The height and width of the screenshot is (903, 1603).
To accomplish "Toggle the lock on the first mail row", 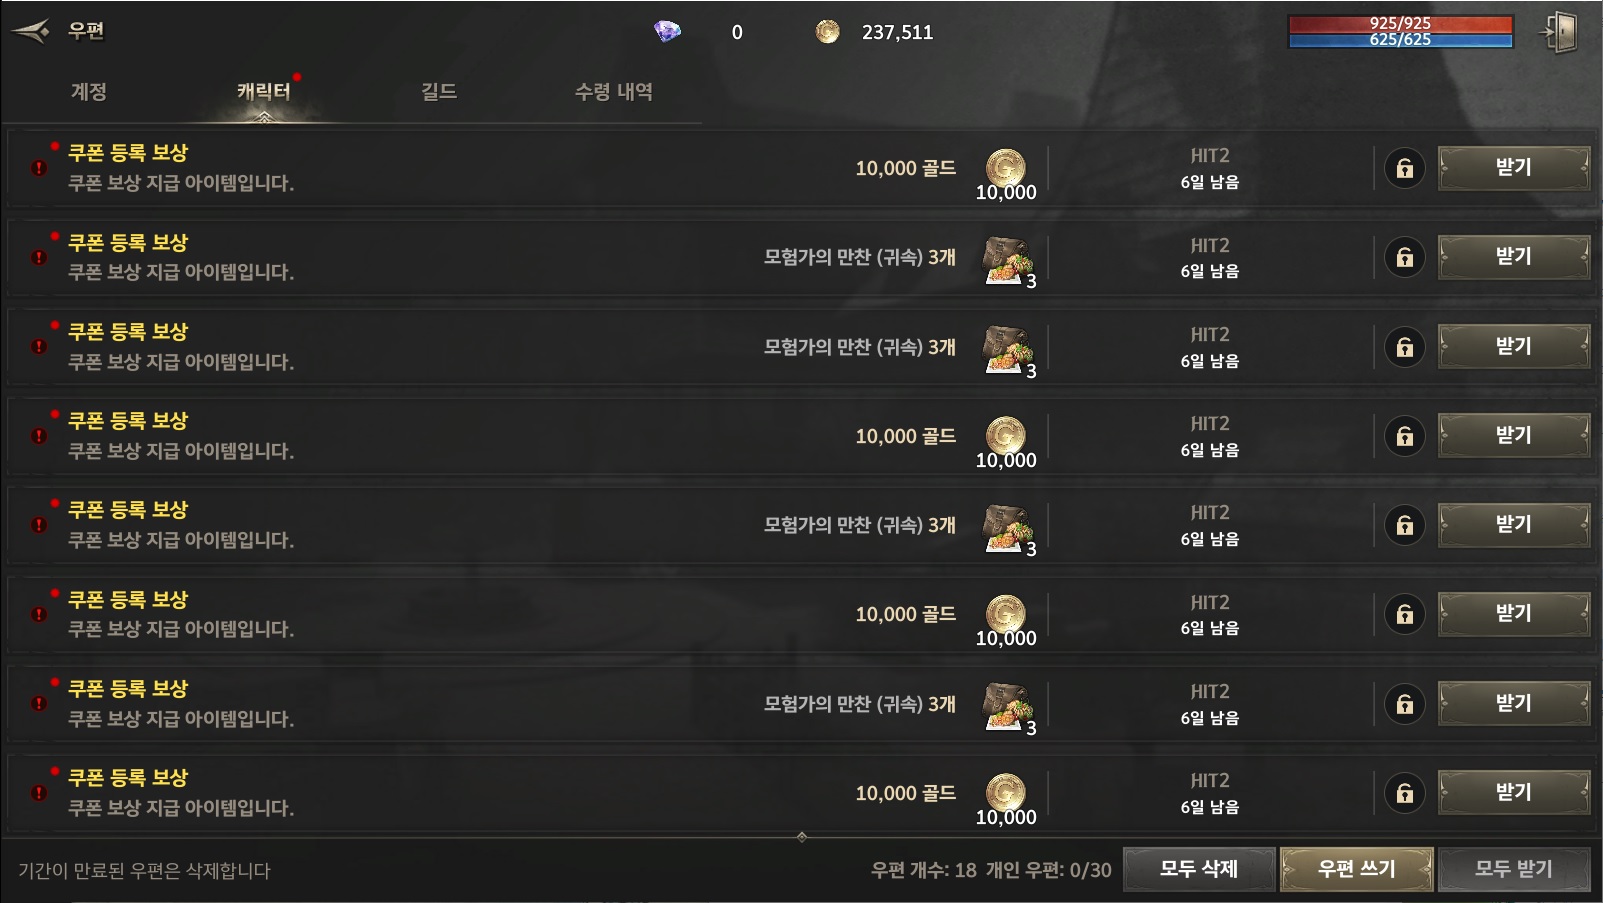I will pos(1404,168).
